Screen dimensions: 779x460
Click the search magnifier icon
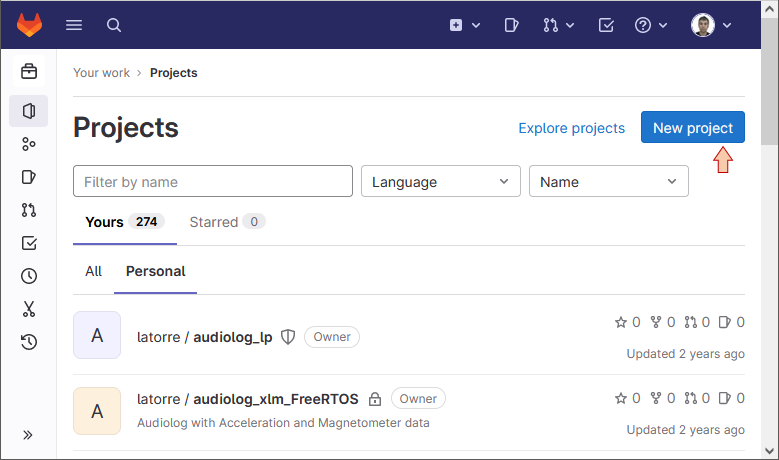click(114, 25)
